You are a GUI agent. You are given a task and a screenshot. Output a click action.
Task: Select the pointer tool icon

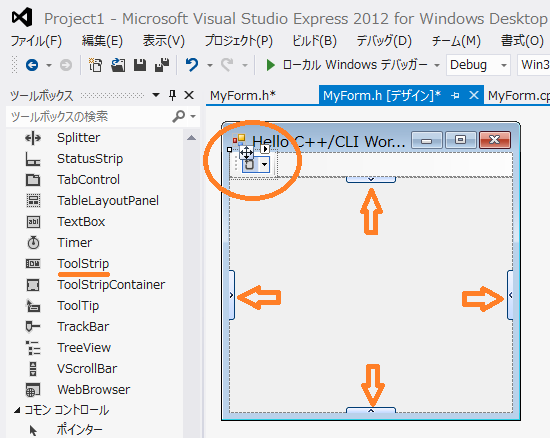coord(33,430)
